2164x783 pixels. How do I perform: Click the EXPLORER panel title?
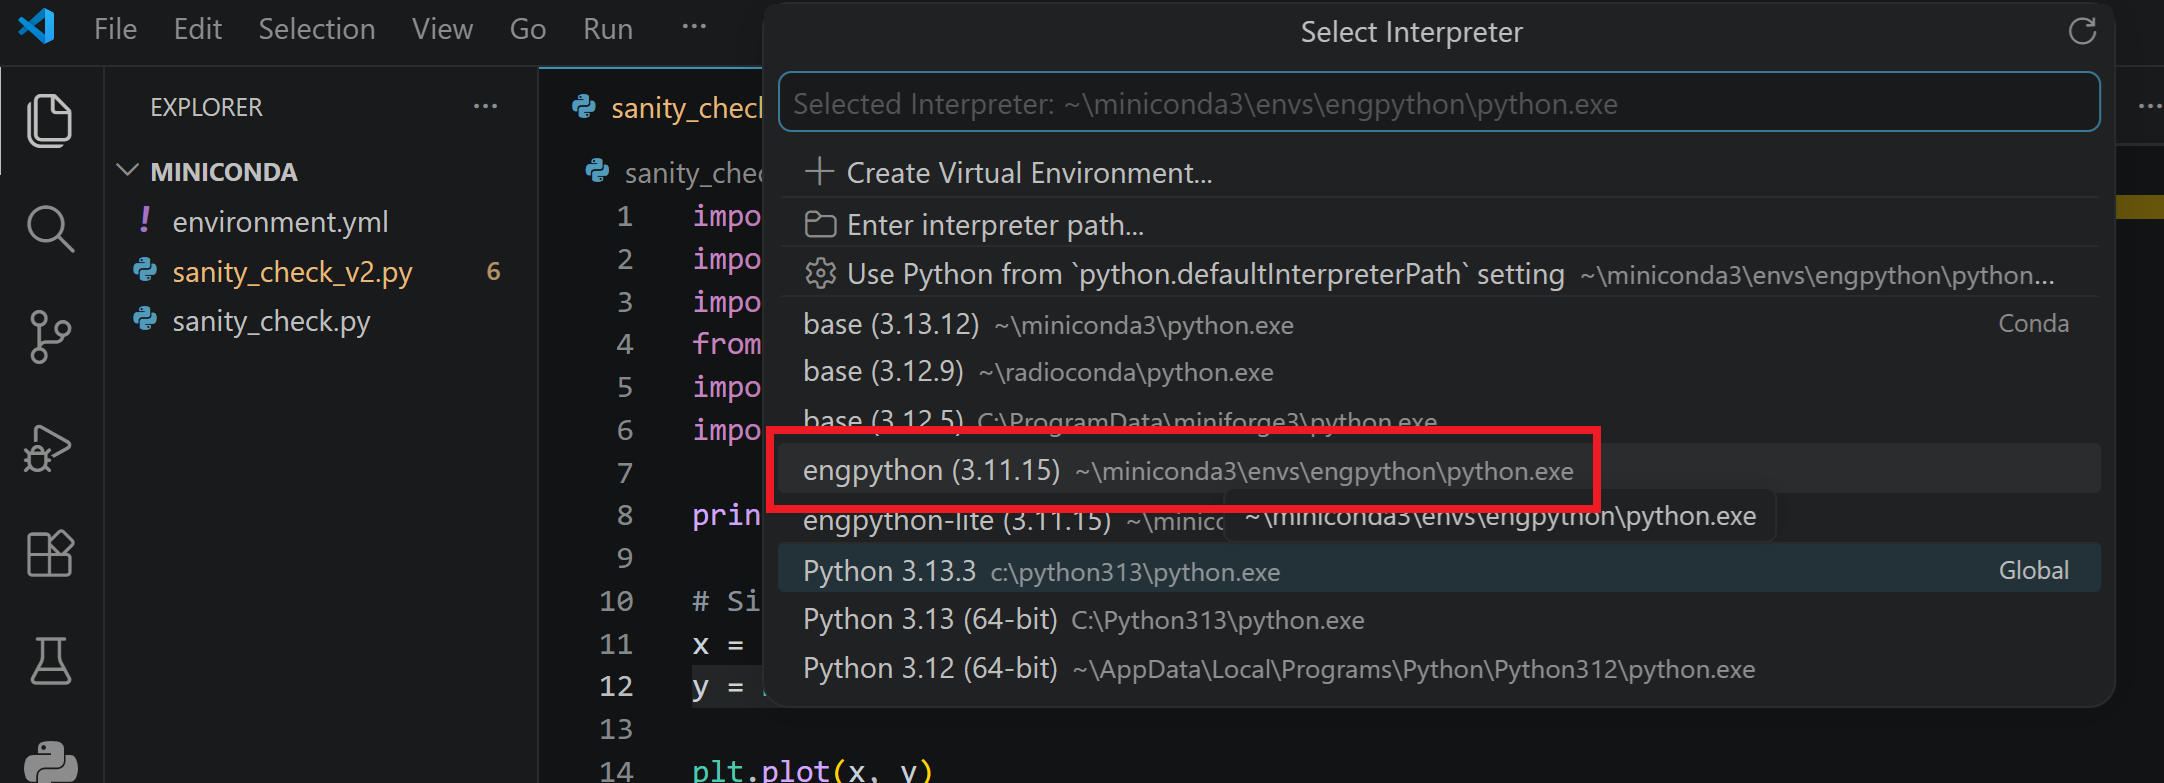pyautogui.click(x=206, y=107)
